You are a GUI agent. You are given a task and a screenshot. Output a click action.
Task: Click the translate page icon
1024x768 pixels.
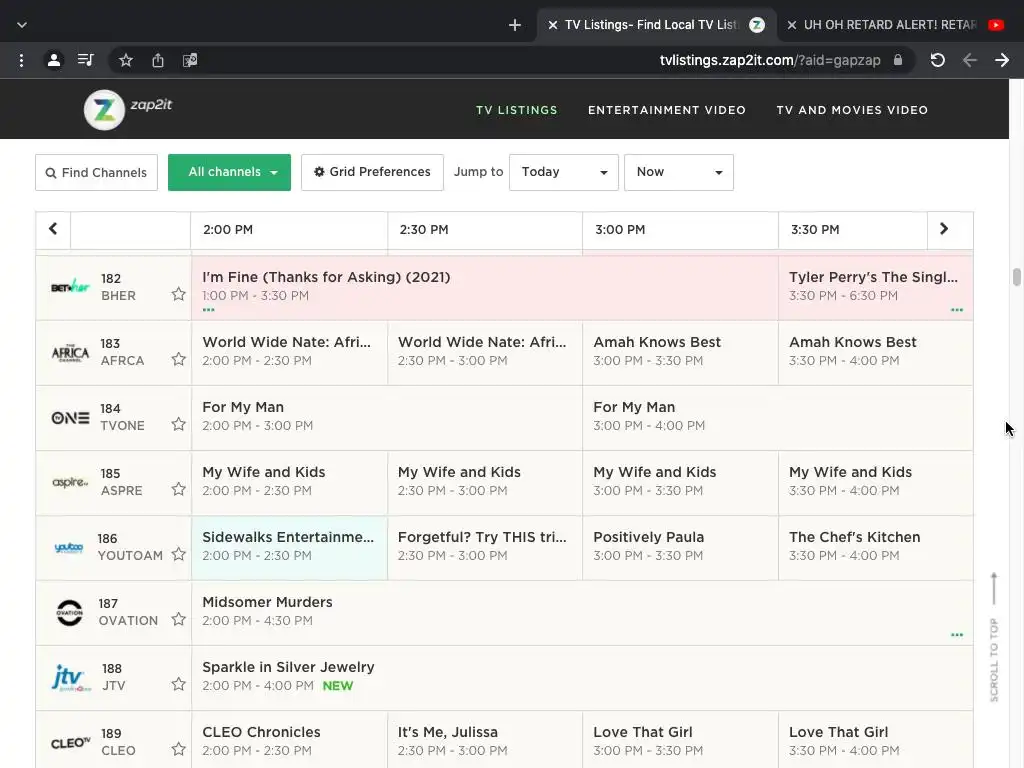pos(190,61)
